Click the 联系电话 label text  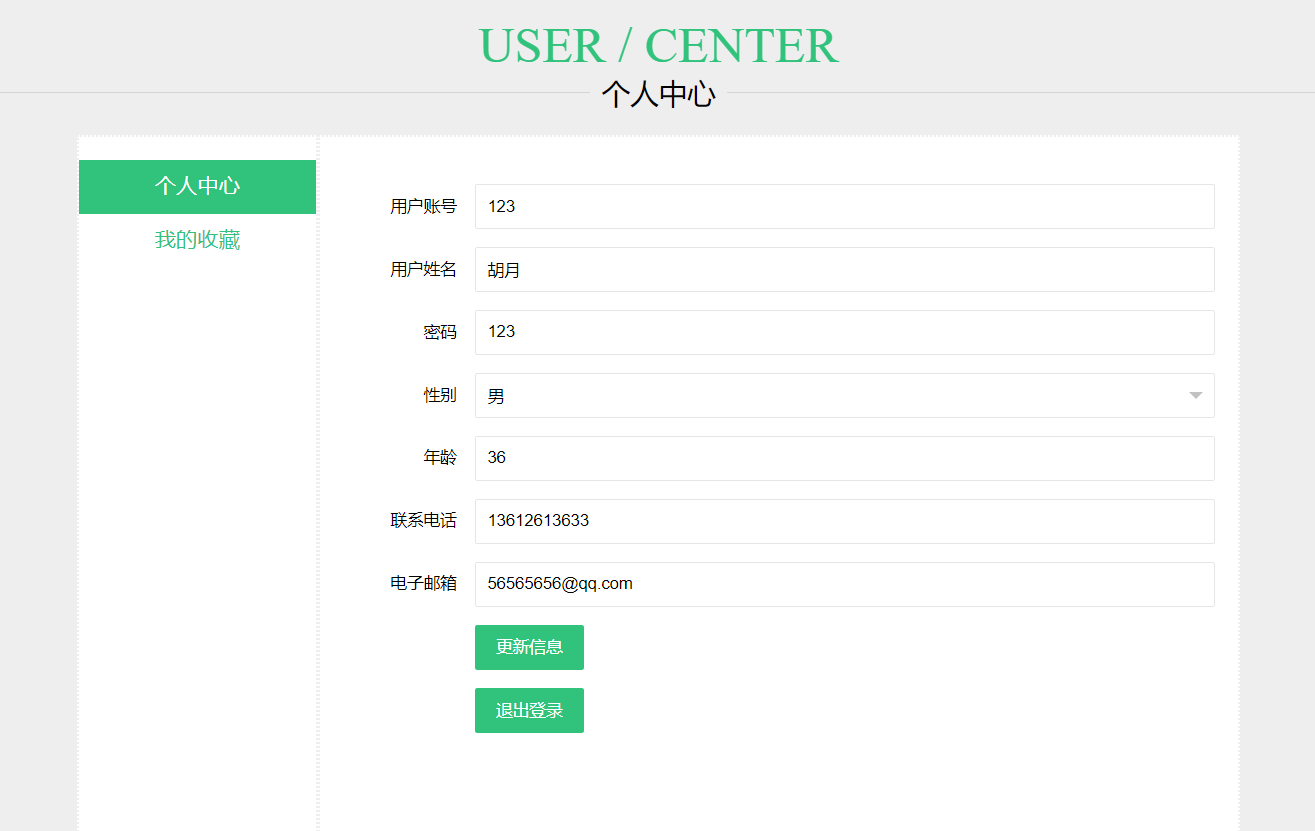point(423,521)
